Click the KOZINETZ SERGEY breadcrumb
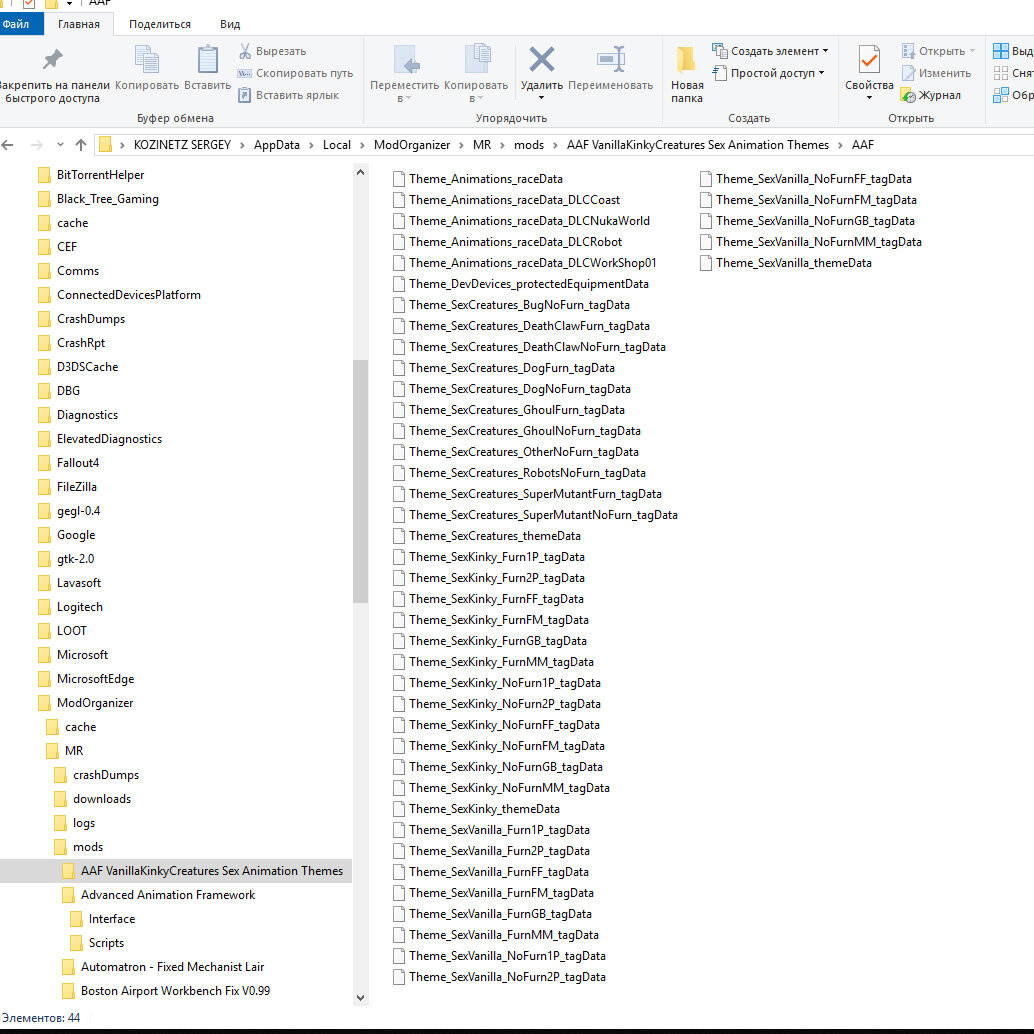Viewport: 1034px width, 1034px height. (x=182, y=145)
